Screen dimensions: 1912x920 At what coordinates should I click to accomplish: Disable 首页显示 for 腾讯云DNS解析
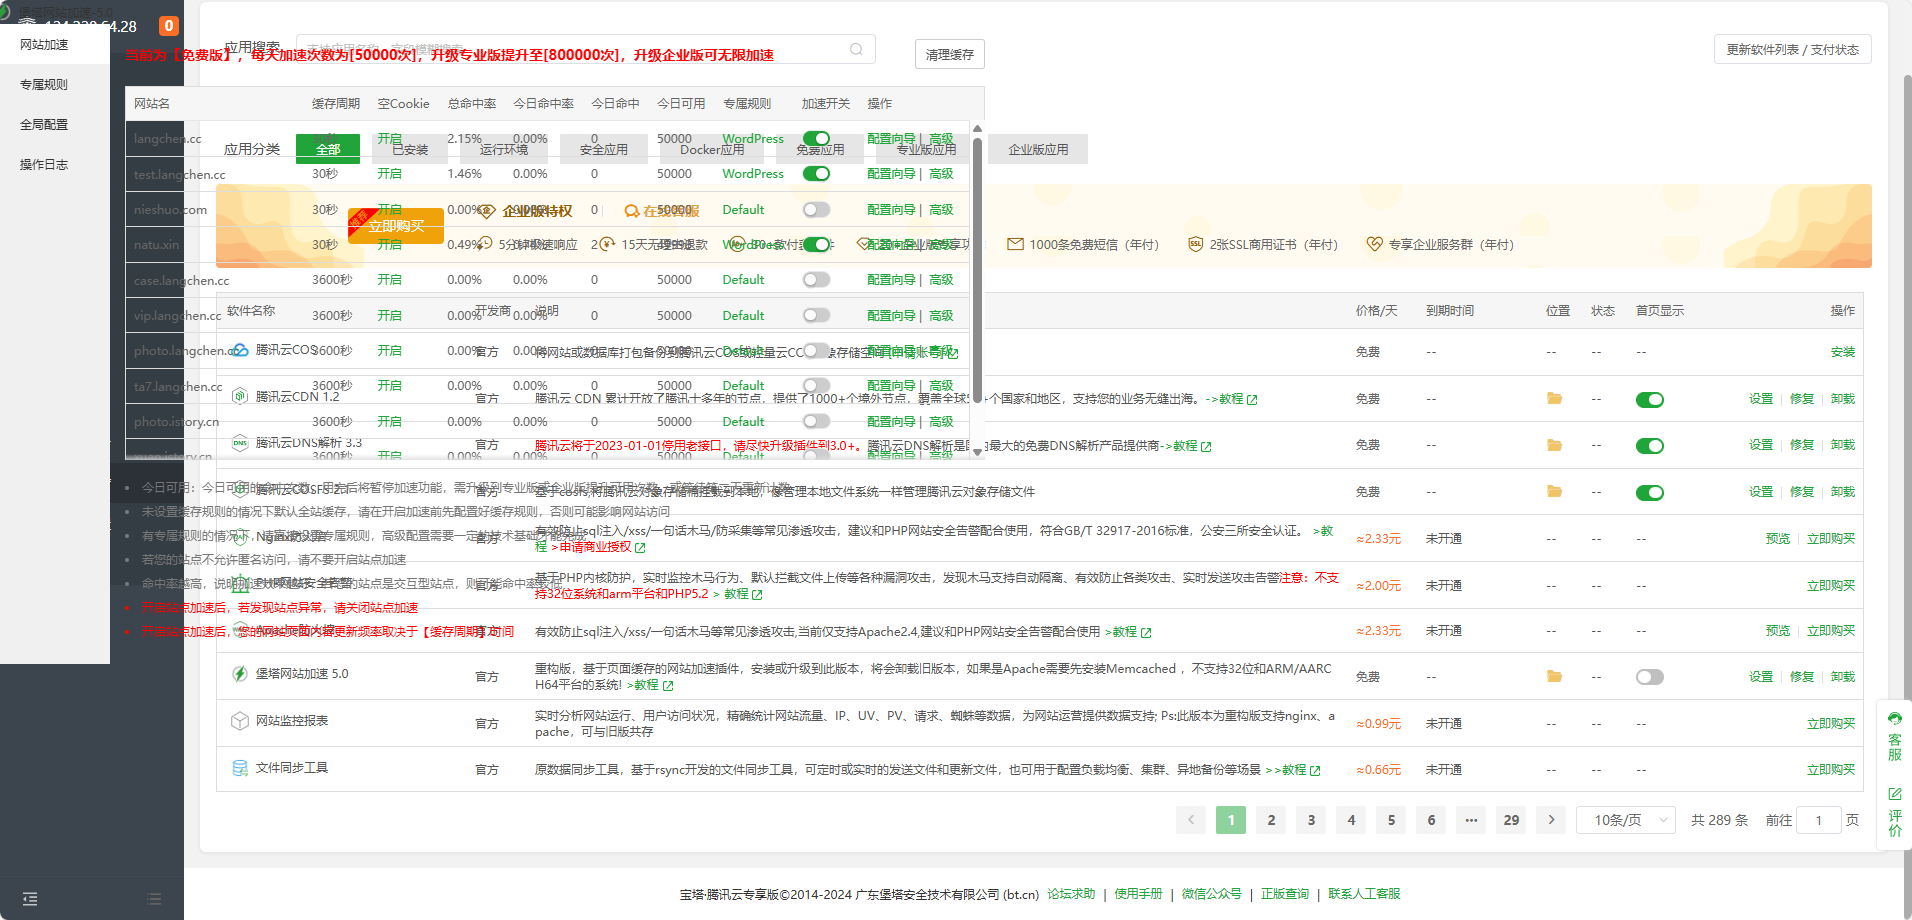[1650, 446]
